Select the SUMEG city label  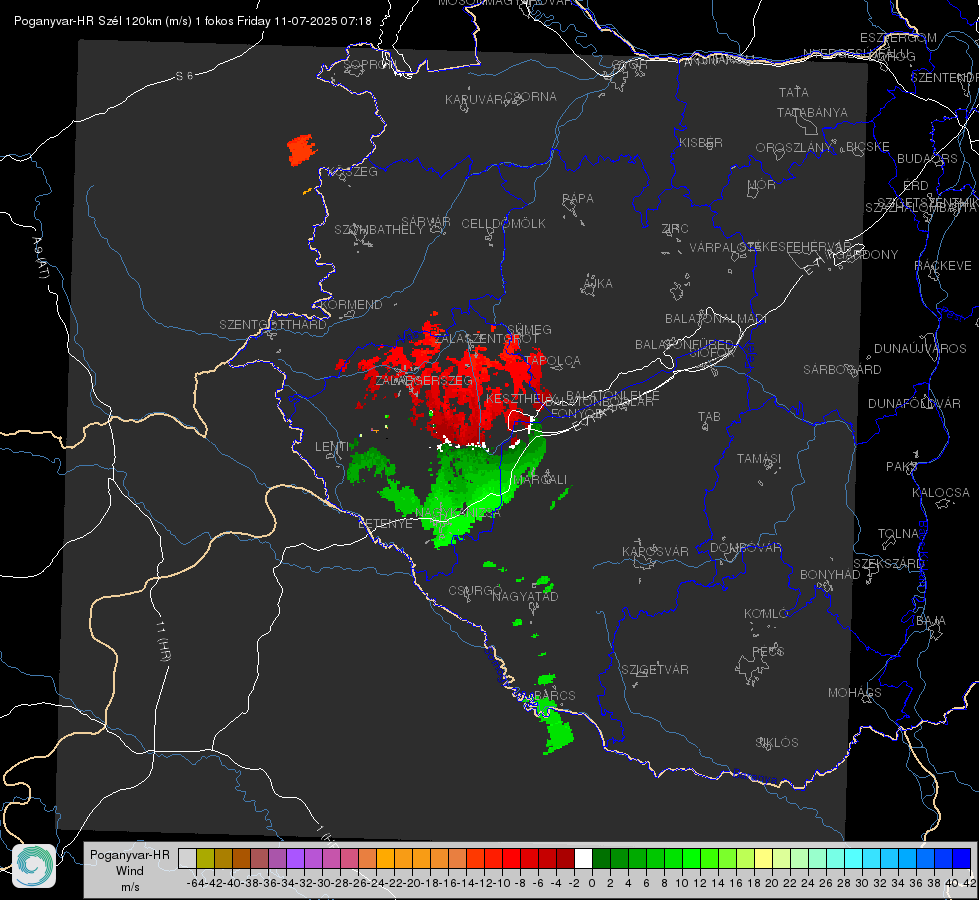pos(529,329)
